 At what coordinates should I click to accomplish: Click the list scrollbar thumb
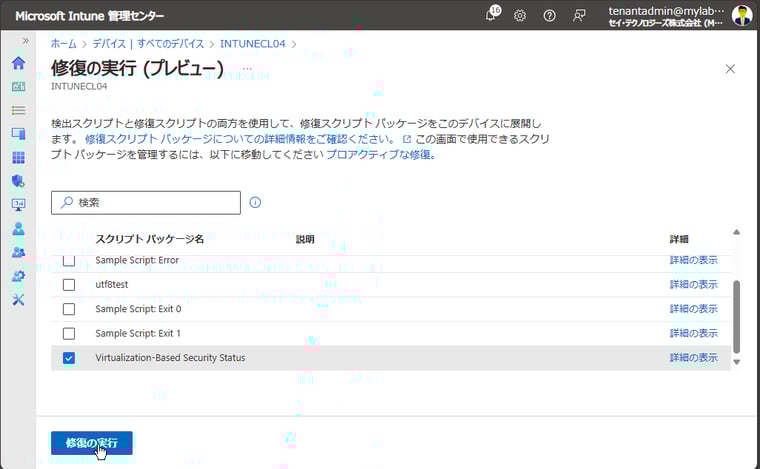(737, 317)
